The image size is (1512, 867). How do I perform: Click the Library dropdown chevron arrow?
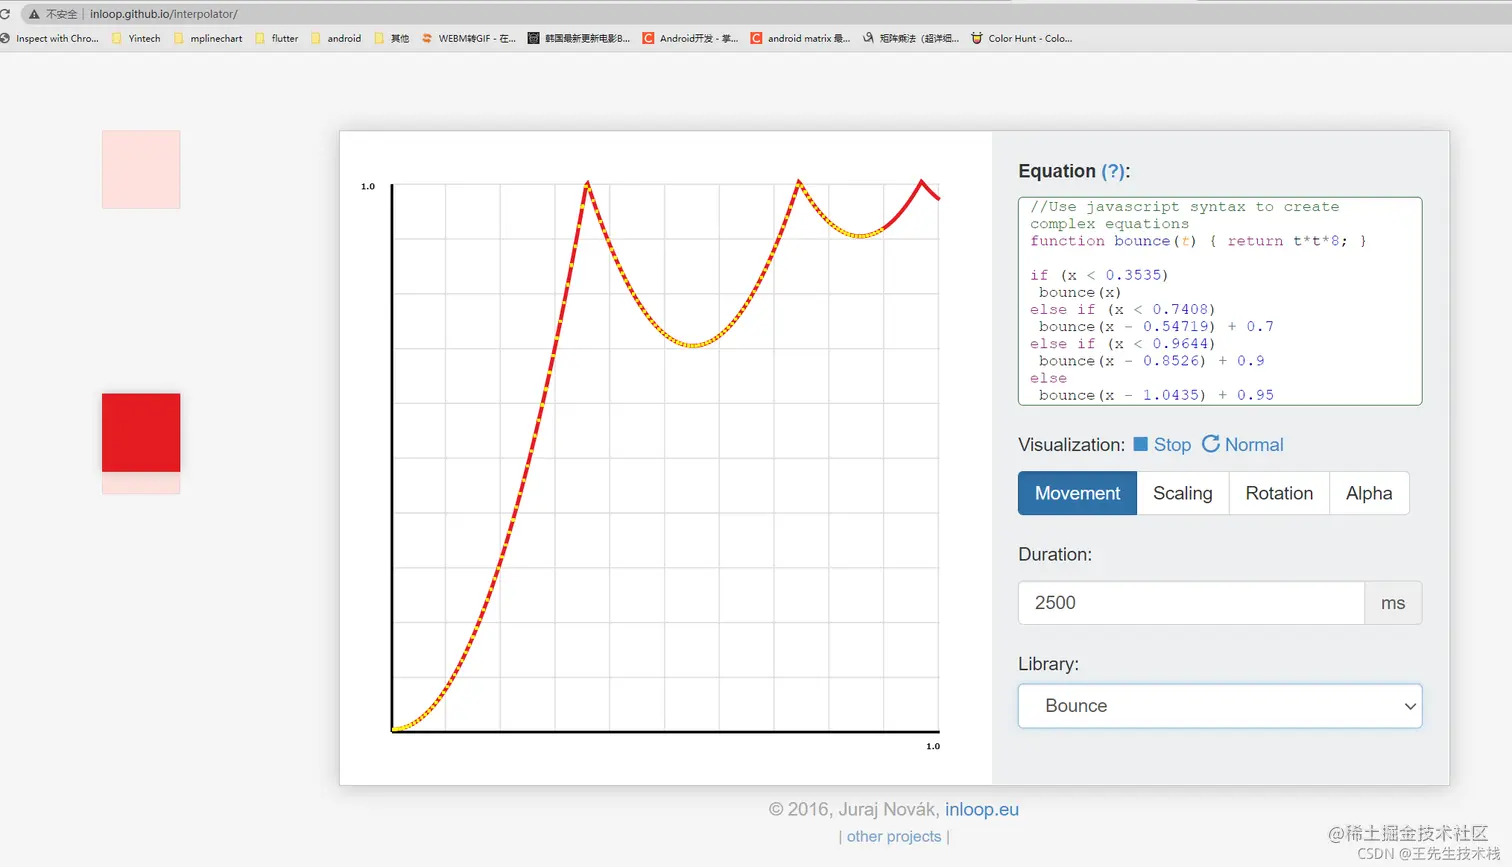pyautogui.click(x=1410, y=706)
